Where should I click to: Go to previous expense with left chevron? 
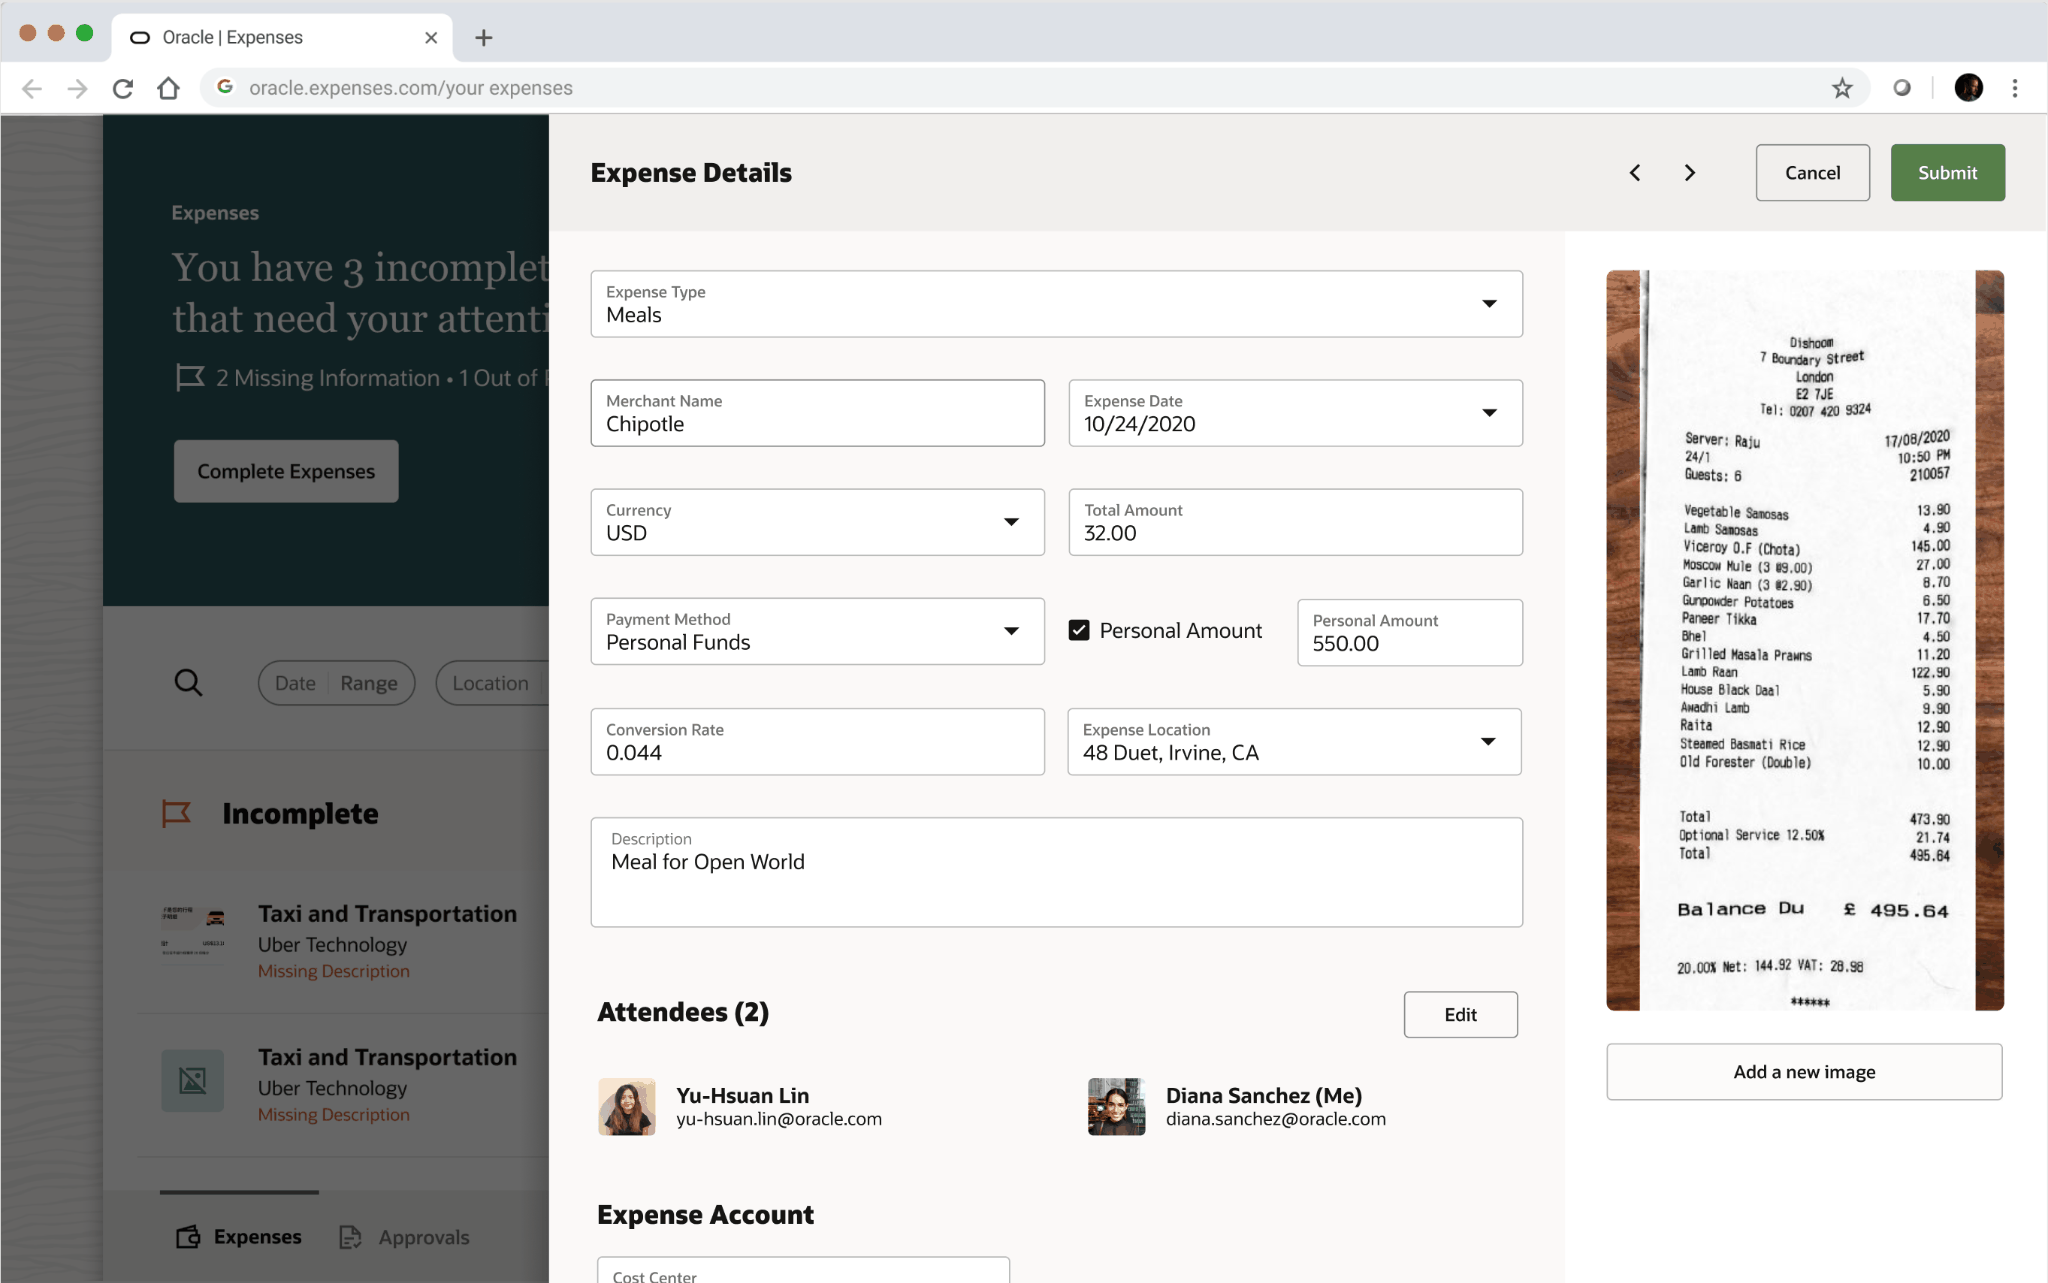(x=1635, y=173)
